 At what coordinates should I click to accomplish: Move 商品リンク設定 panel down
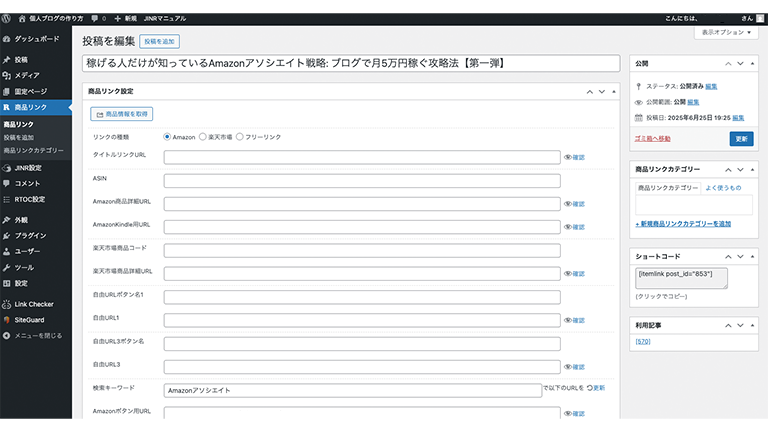[x=602, y=92]
